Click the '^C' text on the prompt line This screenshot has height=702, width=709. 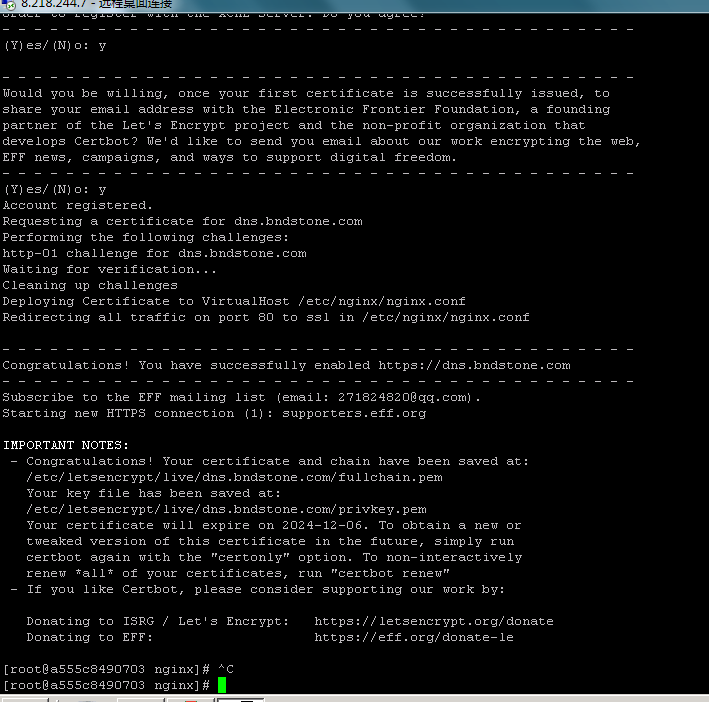(x=226, y=669)
